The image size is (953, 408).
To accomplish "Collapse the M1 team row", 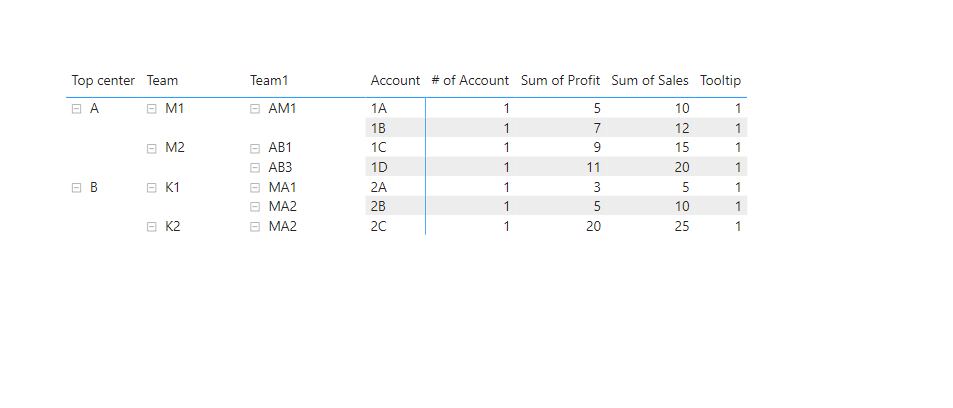I will [x=152, y=109].
